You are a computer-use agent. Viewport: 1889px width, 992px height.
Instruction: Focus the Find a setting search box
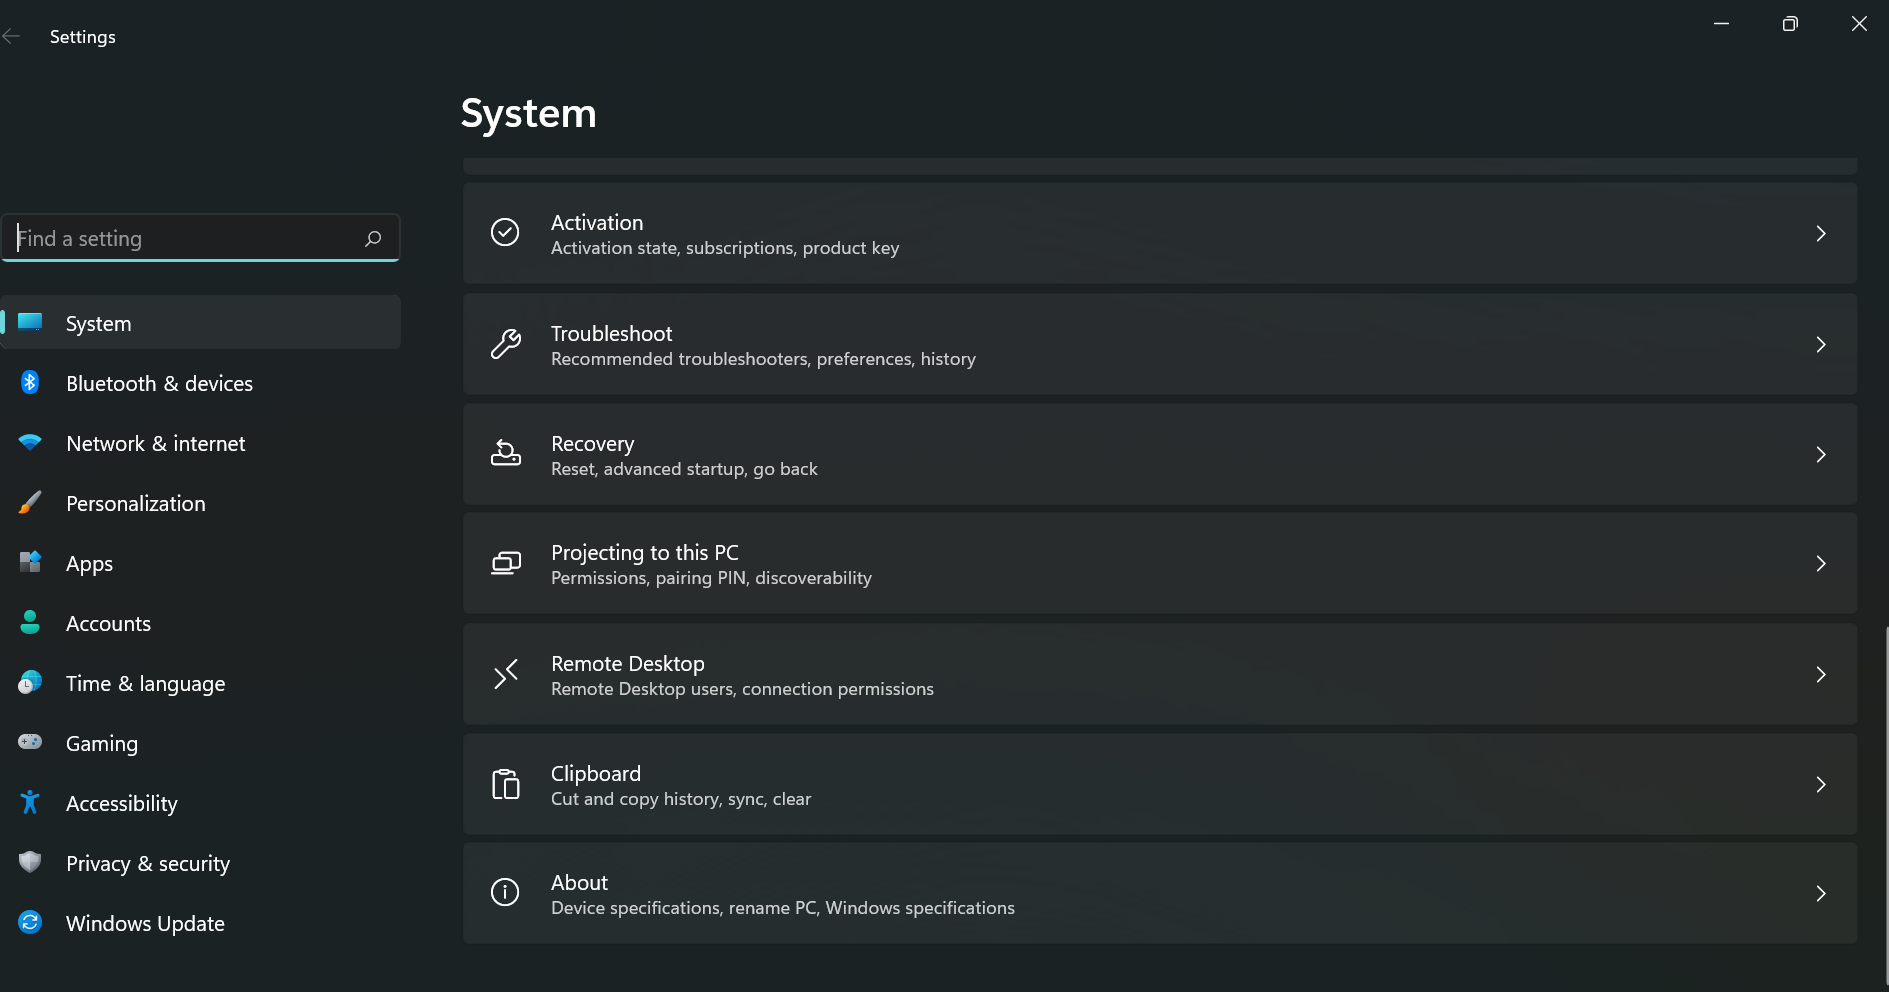click(200, 238)
